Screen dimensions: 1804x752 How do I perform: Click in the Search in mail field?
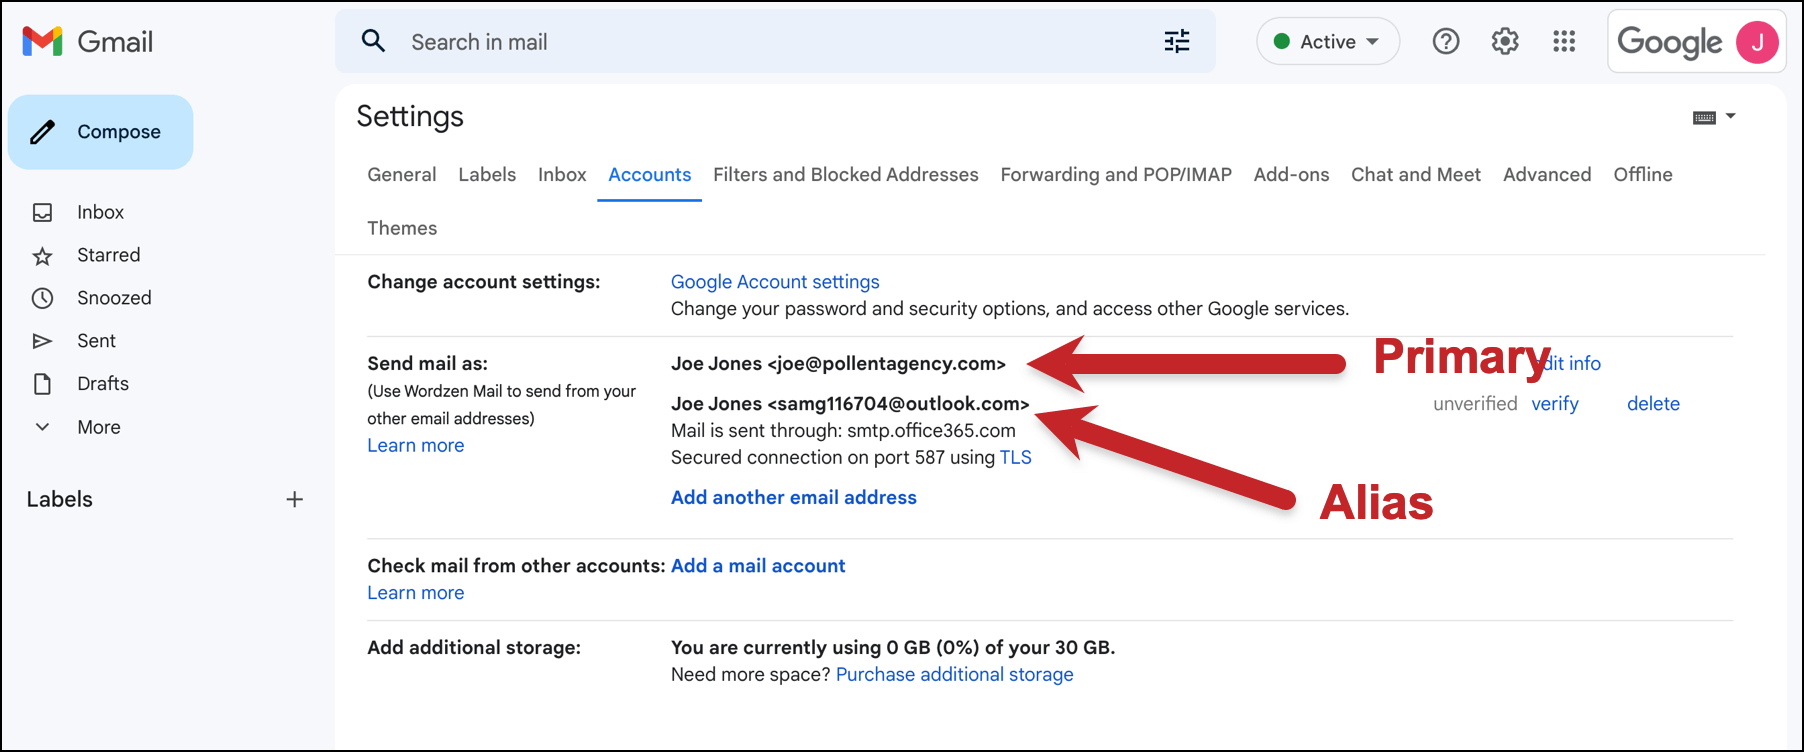point(775,41)
